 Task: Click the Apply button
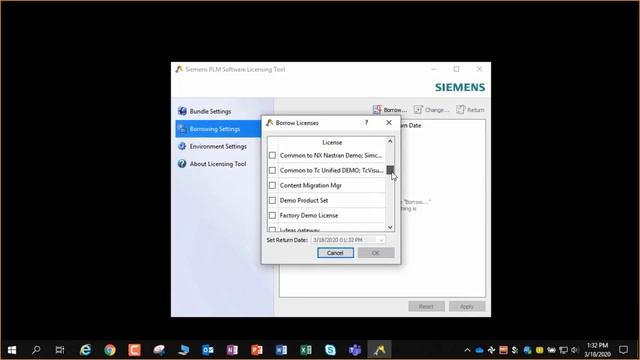(467, 307)
